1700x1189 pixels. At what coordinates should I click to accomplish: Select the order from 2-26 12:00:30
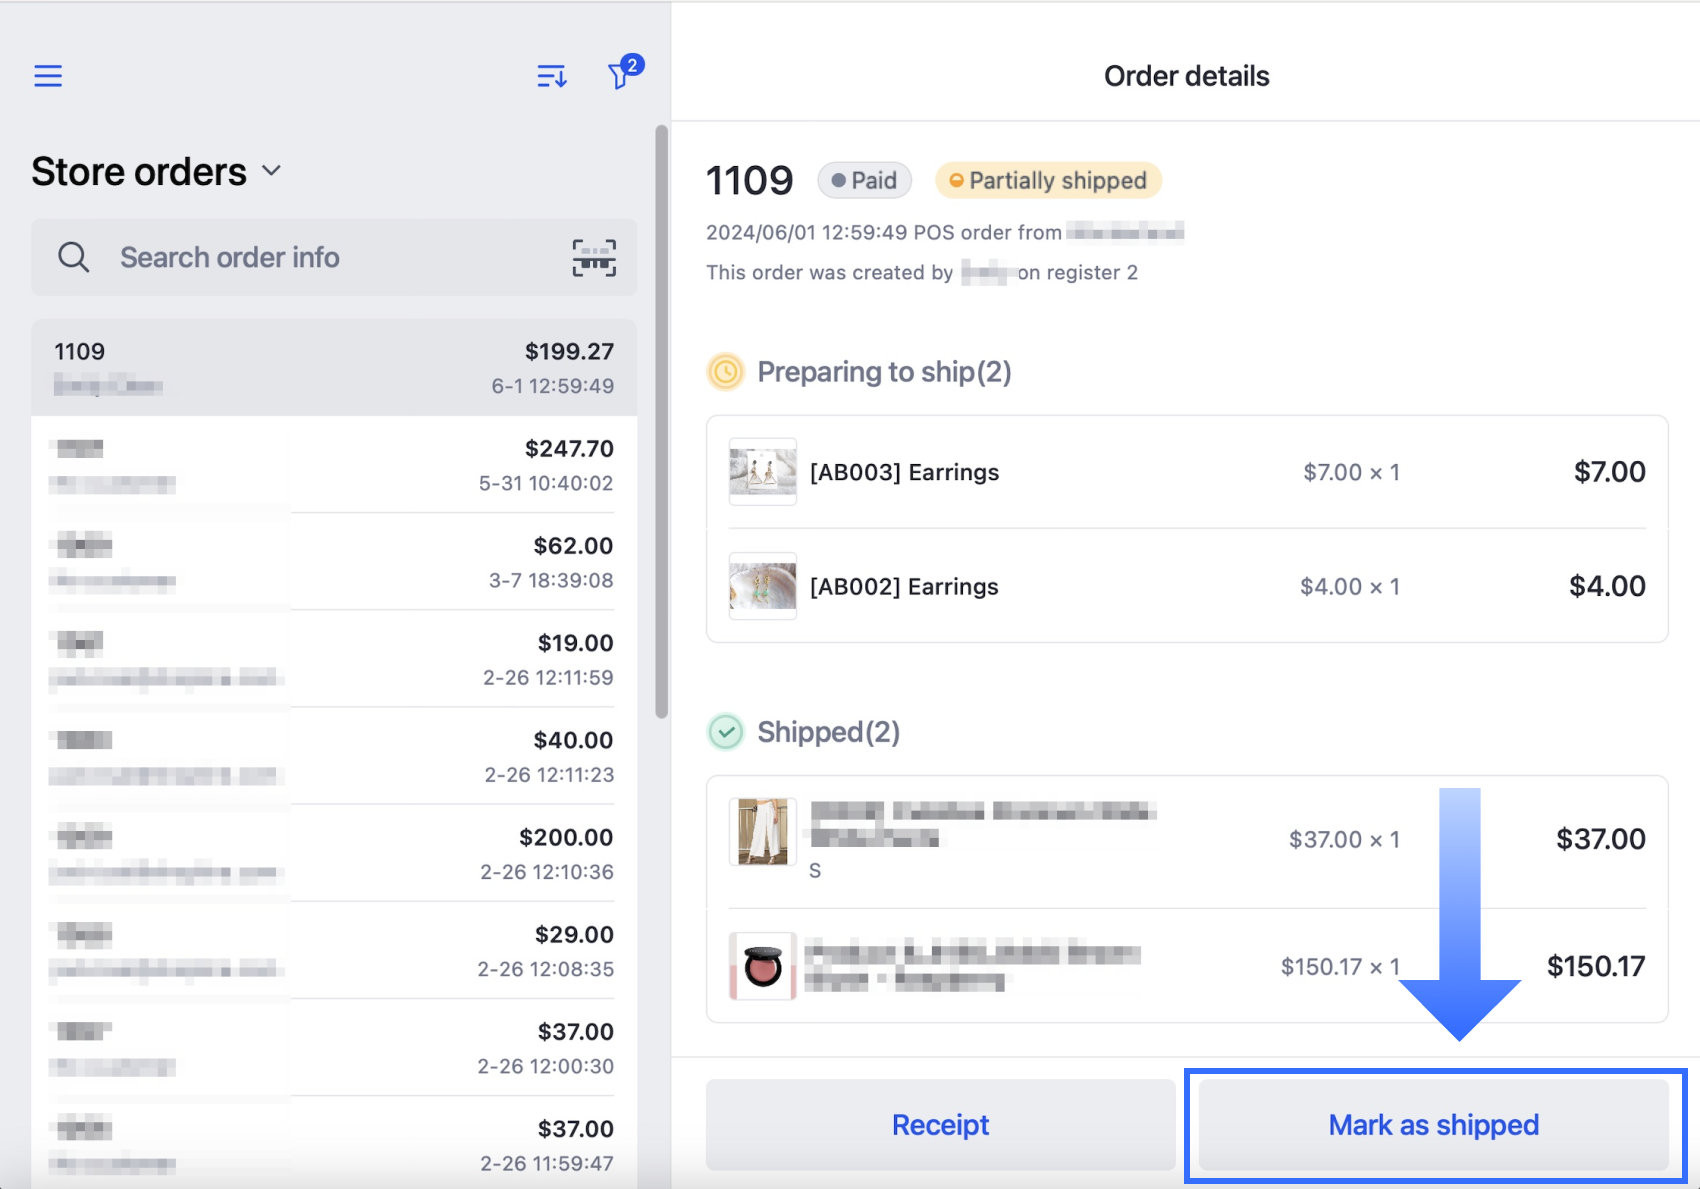coord(334,1047)
